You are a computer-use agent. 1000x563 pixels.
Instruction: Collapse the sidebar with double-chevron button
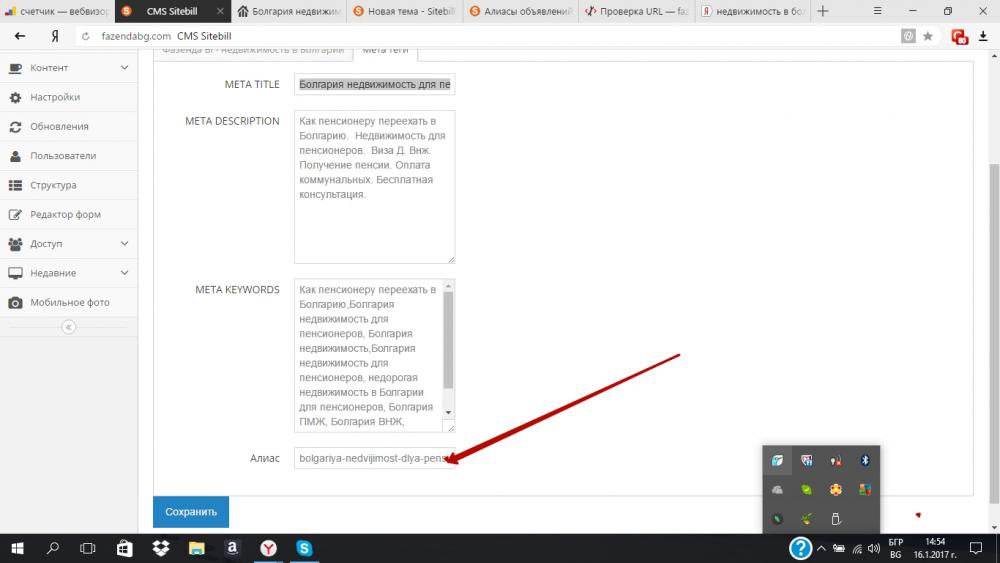pos(68,327)
